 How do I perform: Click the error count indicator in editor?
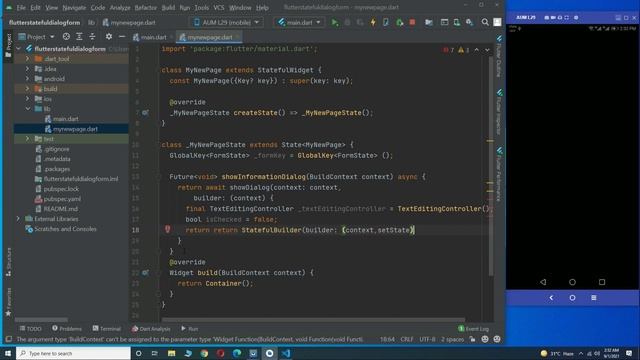[x=449, y=50]
